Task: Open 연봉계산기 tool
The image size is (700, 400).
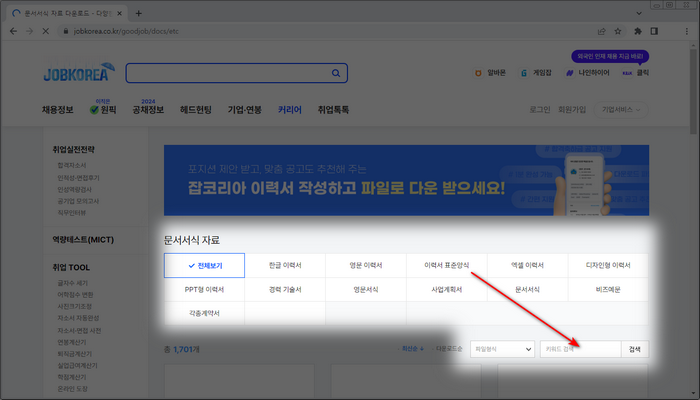Action: pos(72,342)
